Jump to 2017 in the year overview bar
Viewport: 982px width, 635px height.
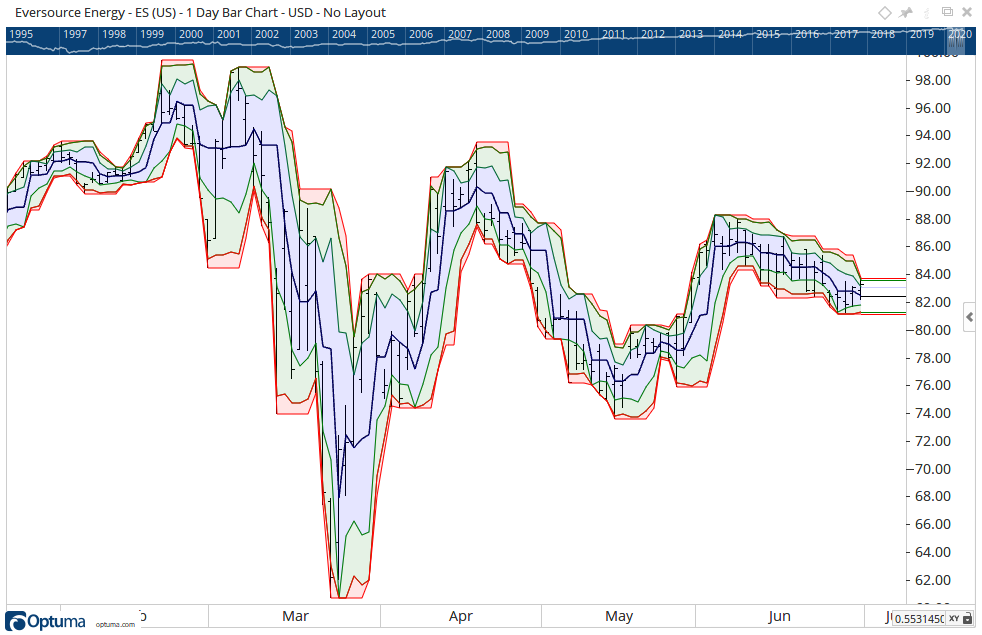click(845, 34)
